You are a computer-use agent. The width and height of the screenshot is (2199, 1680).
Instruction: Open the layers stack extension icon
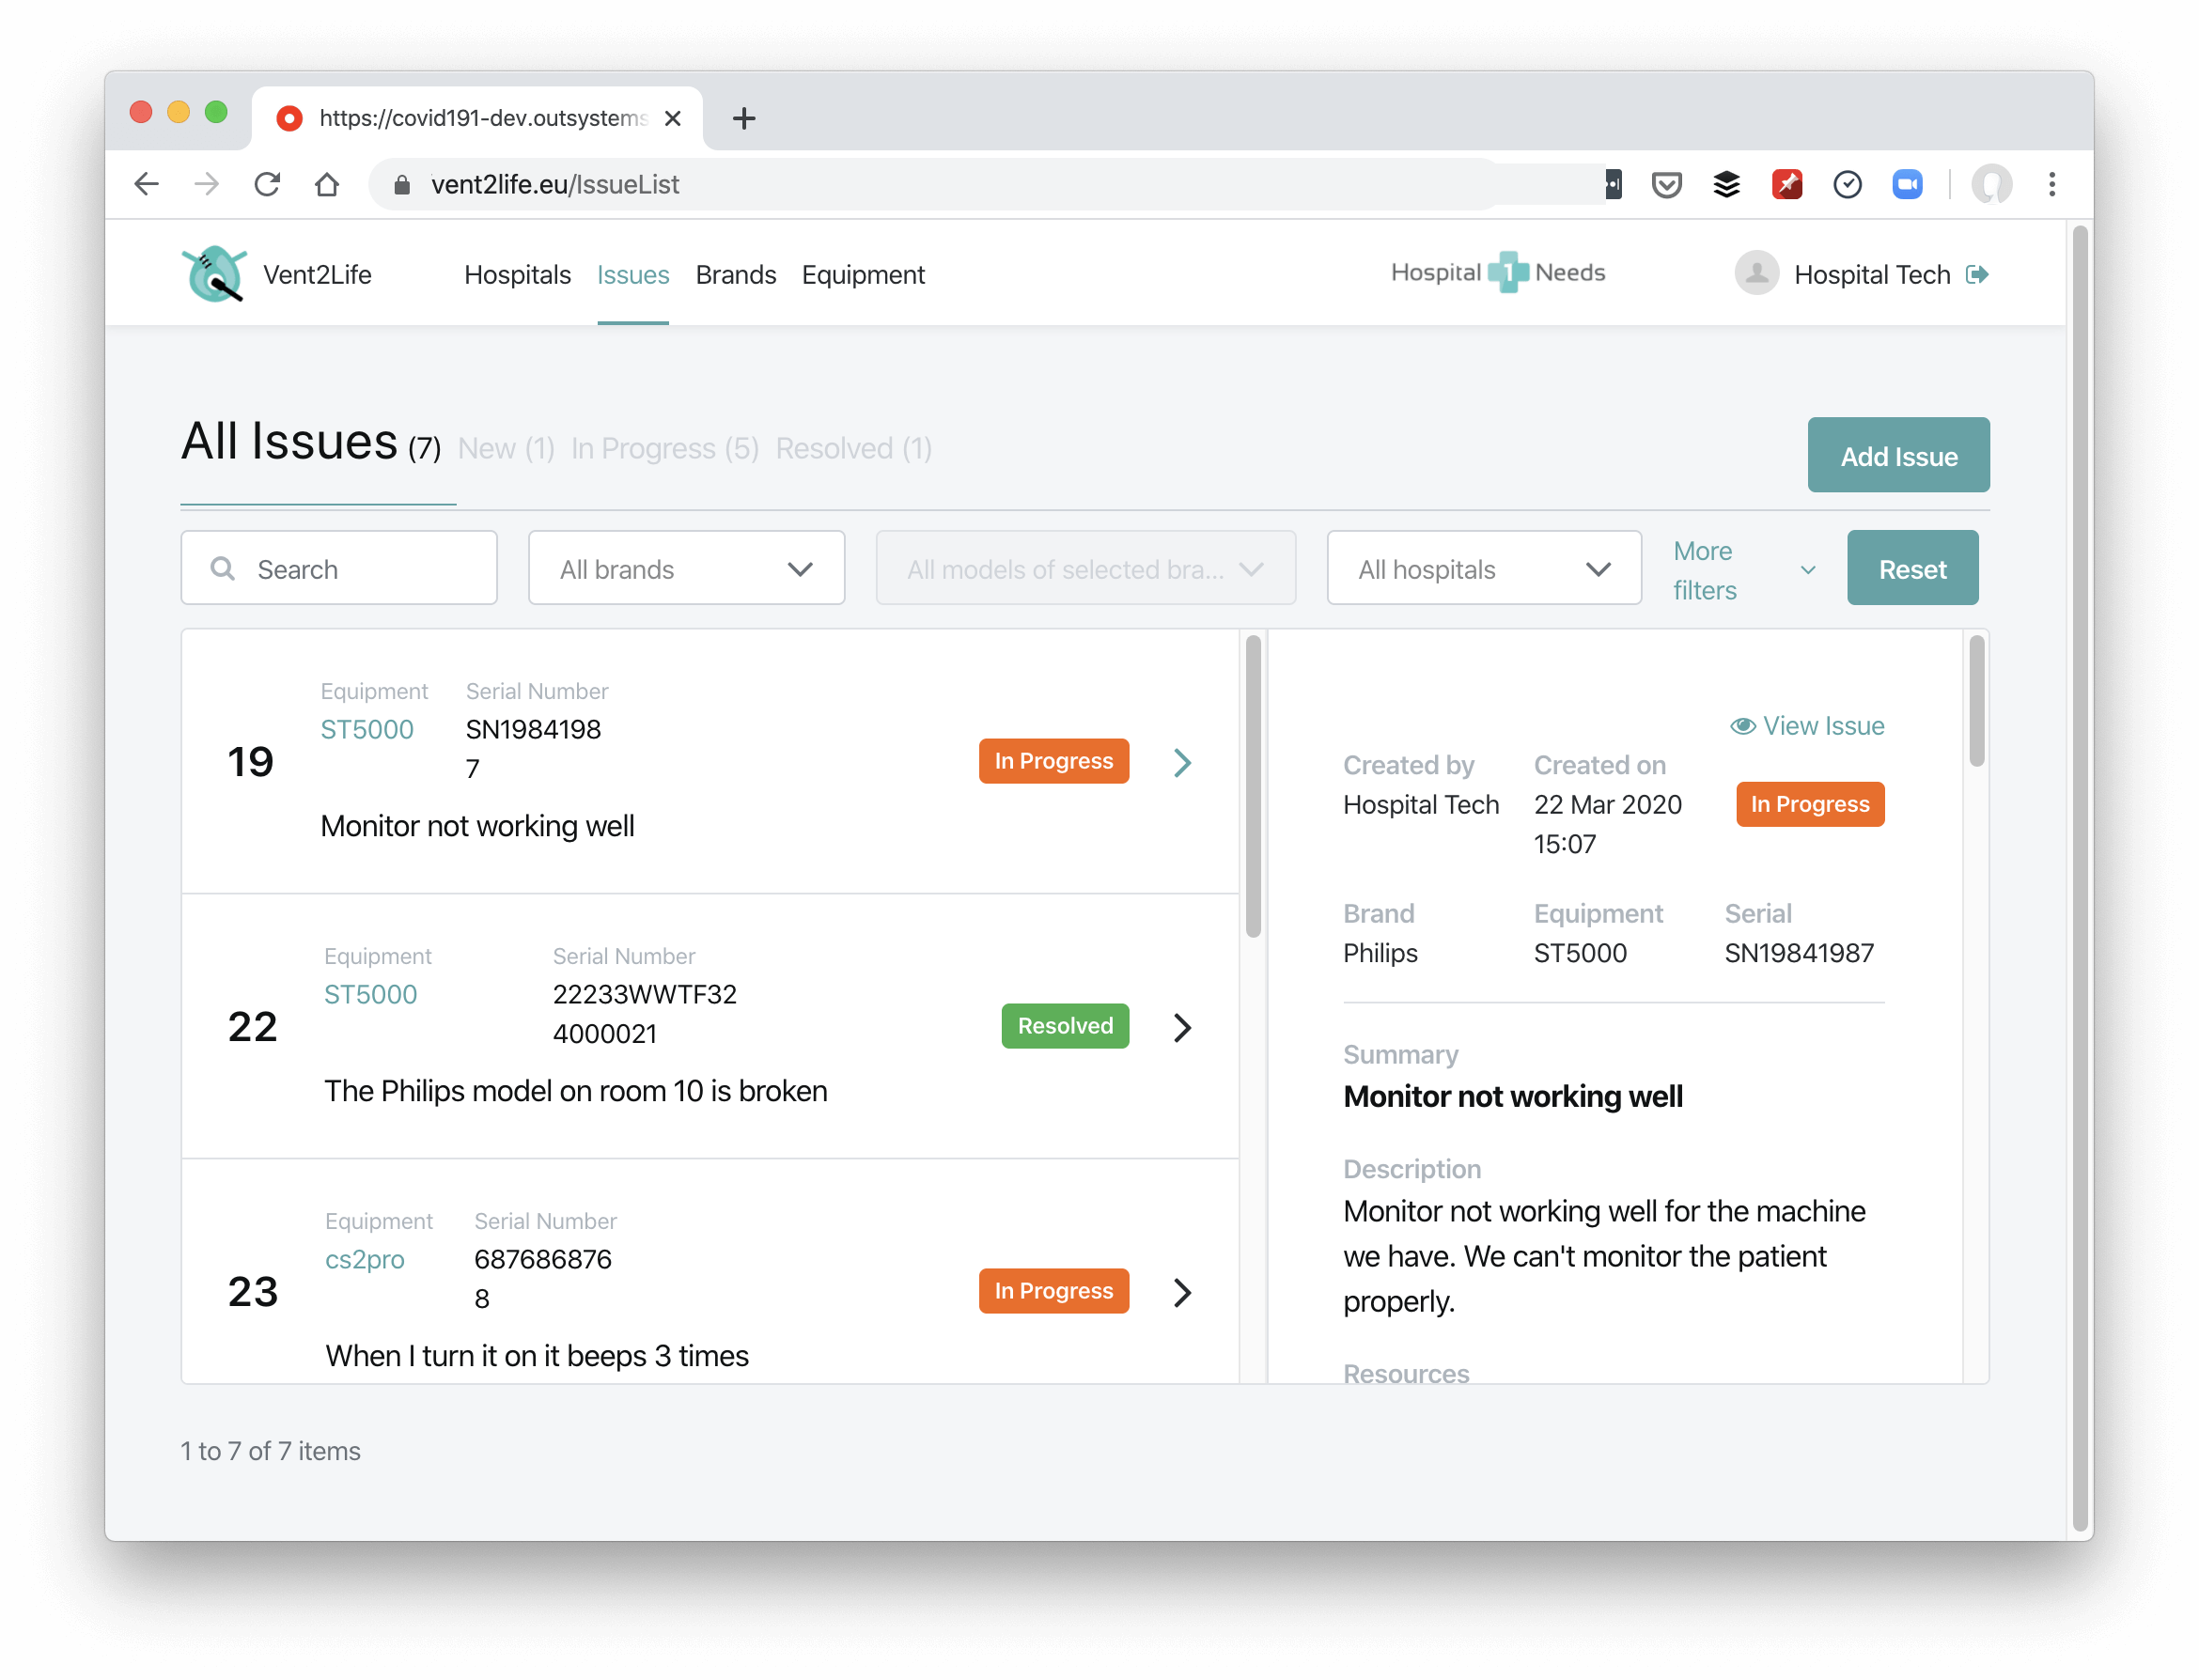click(1726, 184)
